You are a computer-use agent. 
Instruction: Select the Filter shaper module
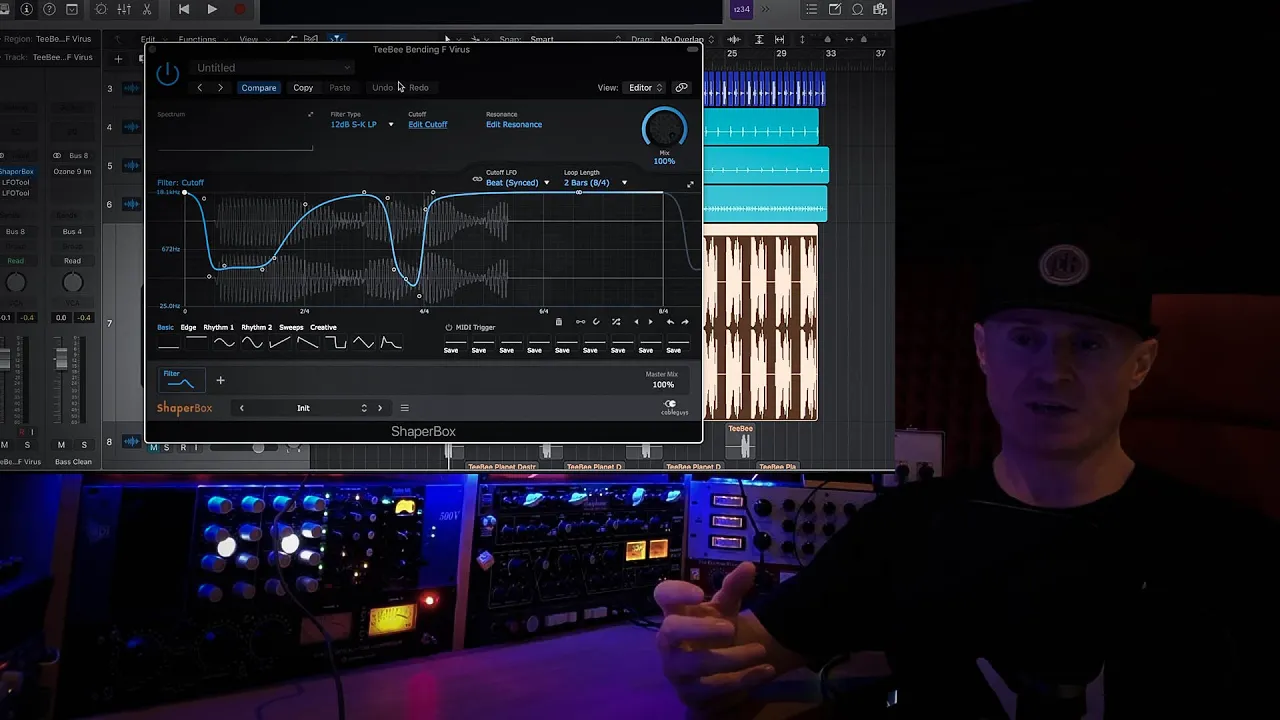click(x=181, y=380)
